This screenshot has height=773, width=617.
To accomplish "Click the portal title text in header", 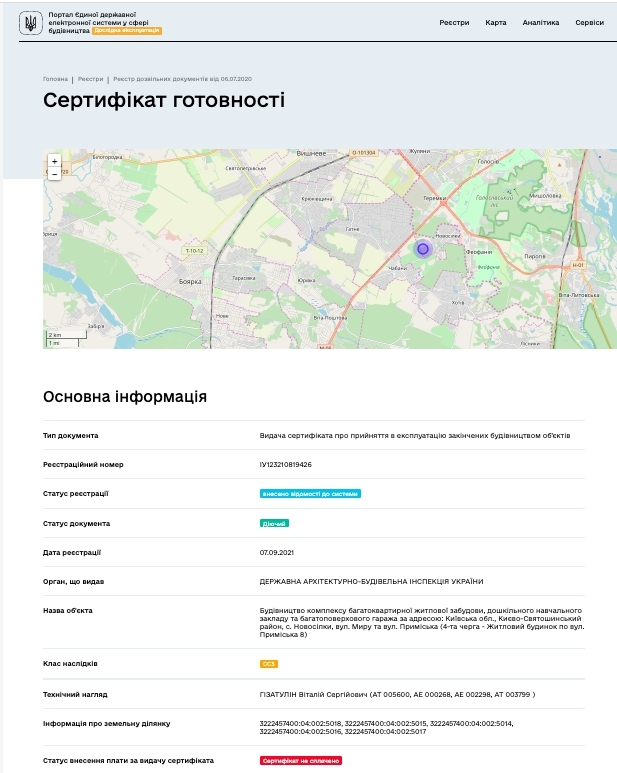I will (98, 22).
